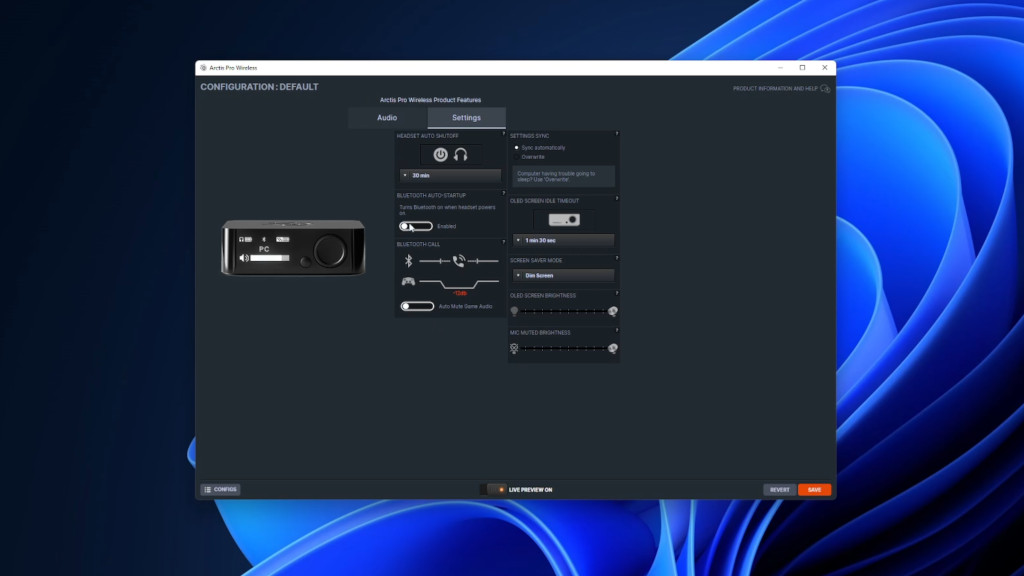1024x576 pixels.
Task: Click the Bluetooth icon in Bluetooth Call
Action: pyautogui.click(x=408, y=261)
